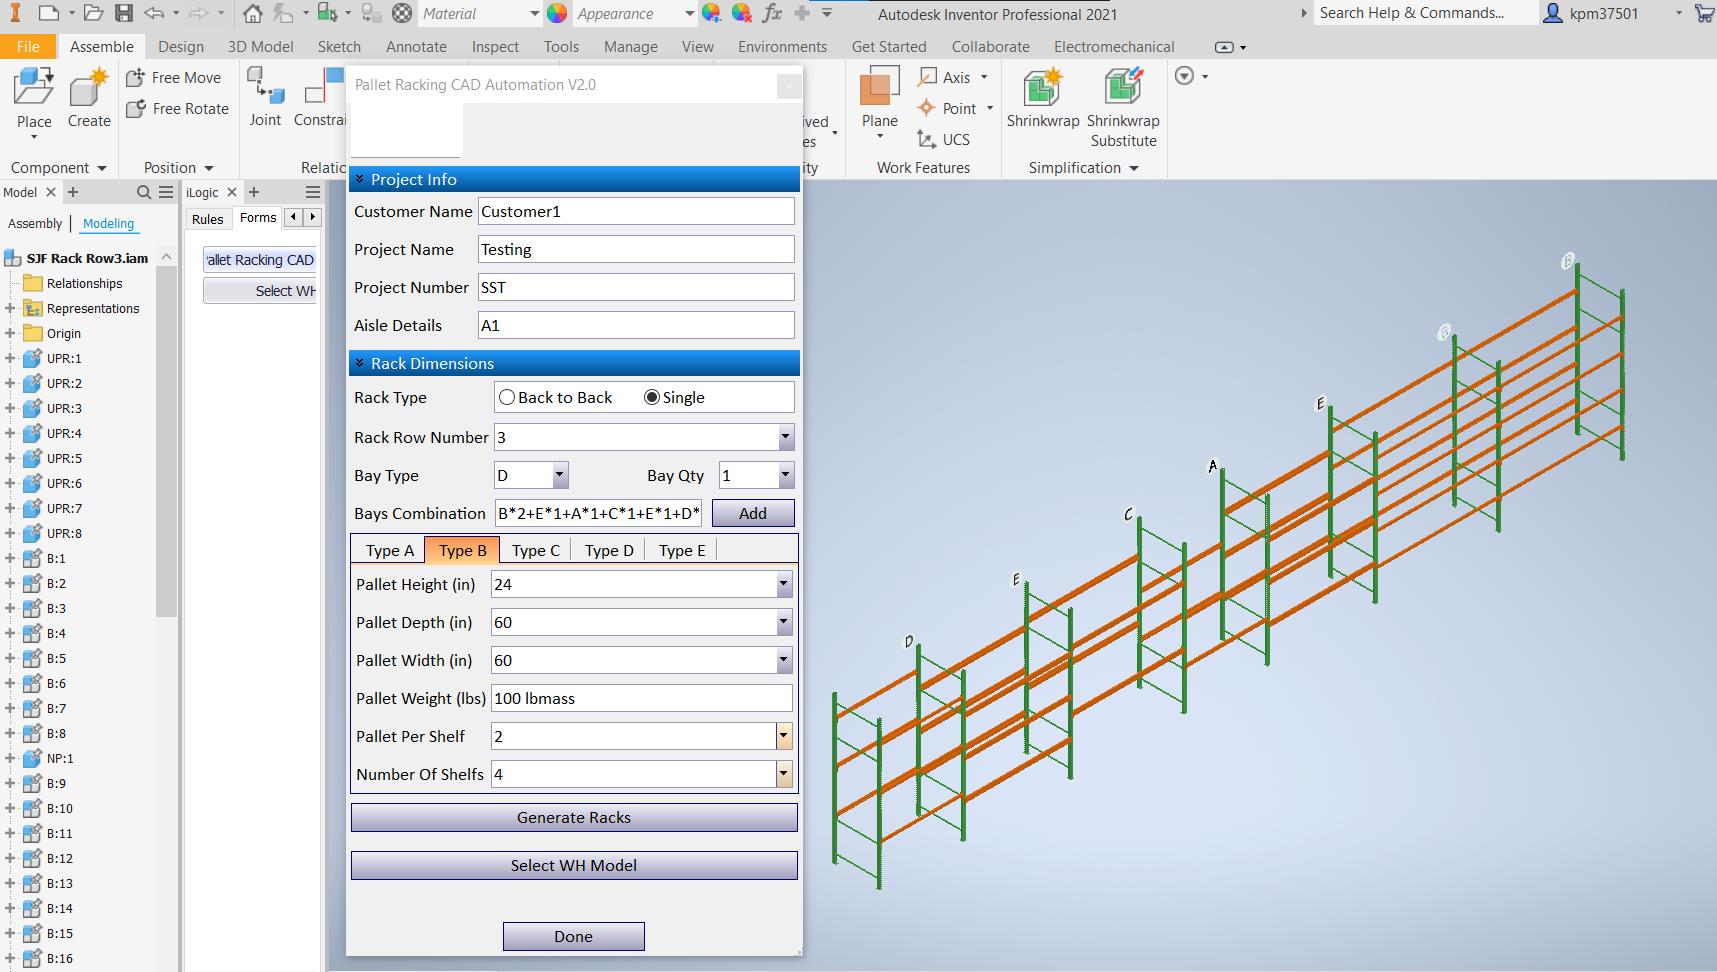The height and width of the screenshot is (972, 1717).
Task: Open the Material dropdown in top toolbar
Action: pos(534,13)
